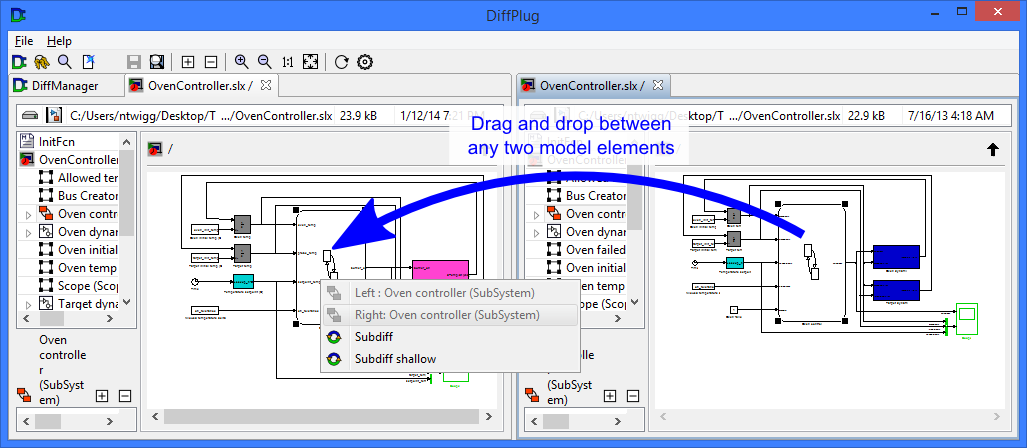Click the left tree vertical scrollbar thumb
This screenshot has width=1027, height=448.
(127, 192)
